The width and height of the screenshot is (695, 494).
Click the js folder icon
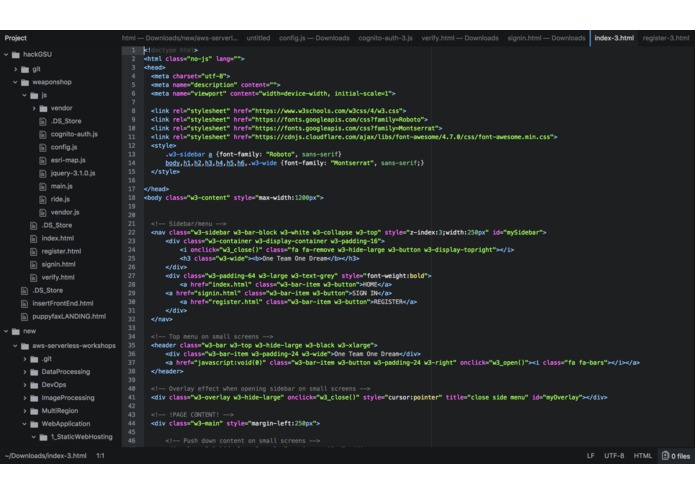[x=34, y=95]
